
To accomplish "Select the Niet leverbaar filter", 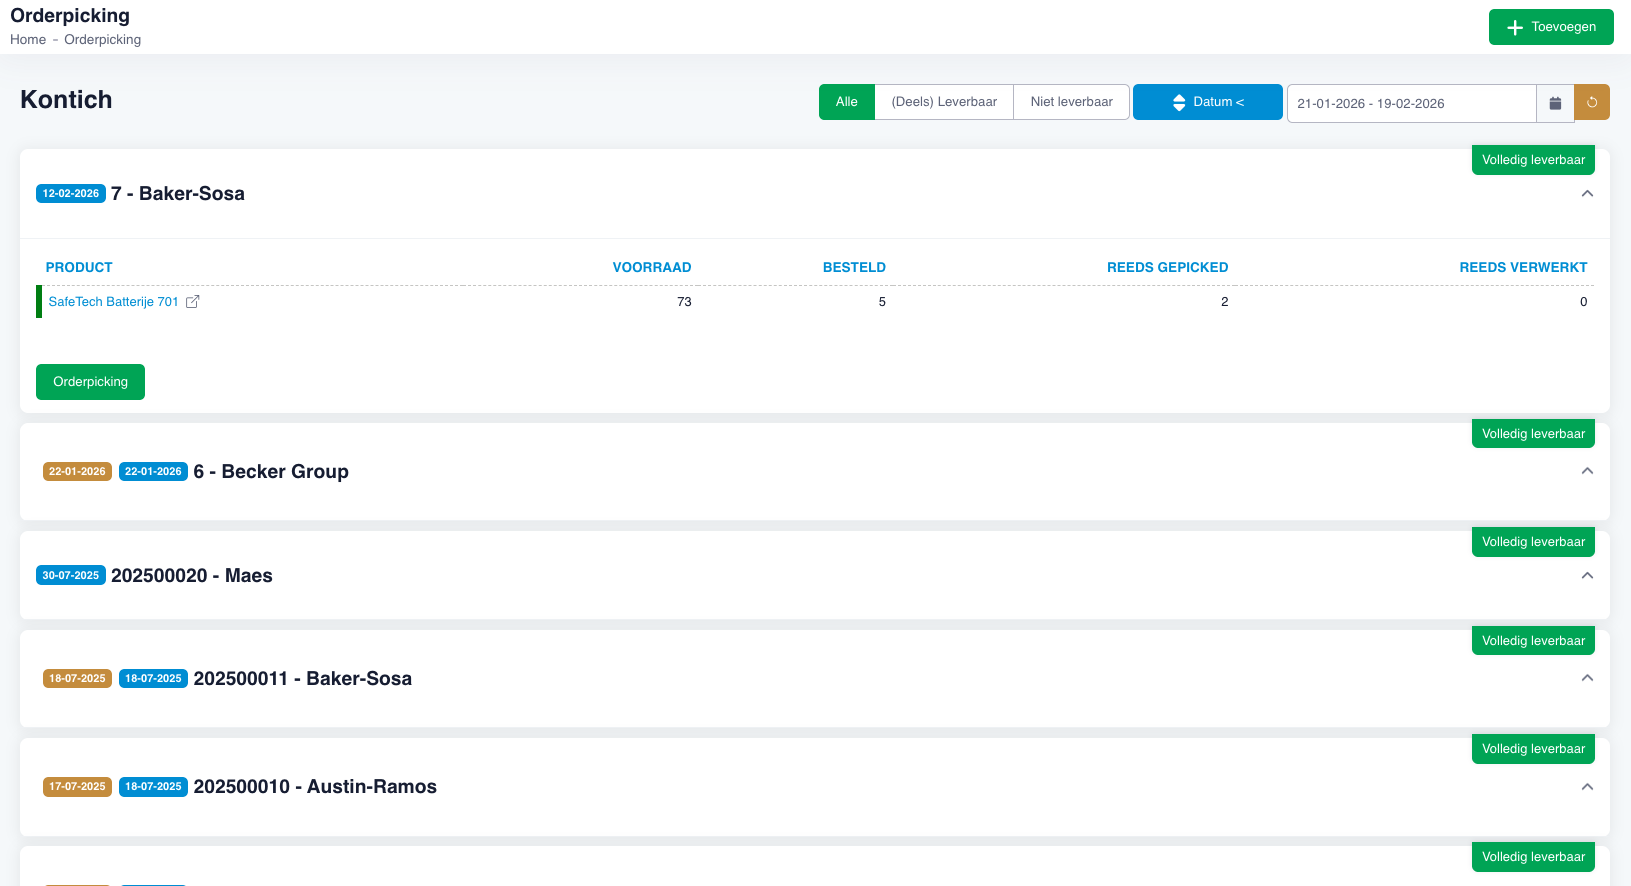I will click(x=1071, y=102).
